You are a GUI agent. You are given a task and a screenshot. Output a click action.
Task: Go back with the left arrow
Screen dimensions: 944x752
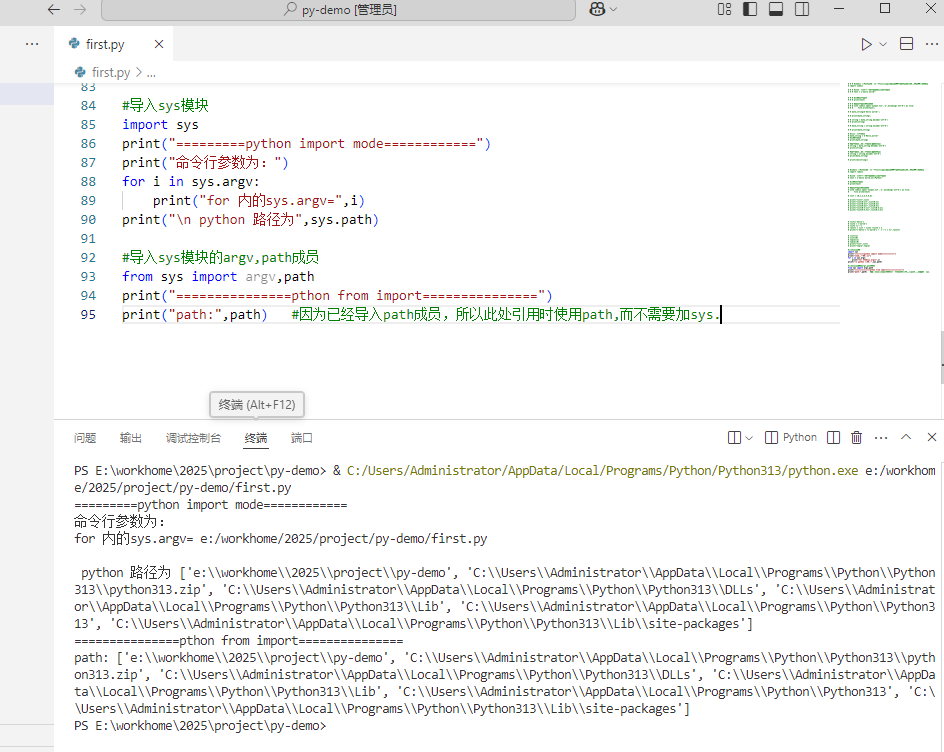coord(54,9)
